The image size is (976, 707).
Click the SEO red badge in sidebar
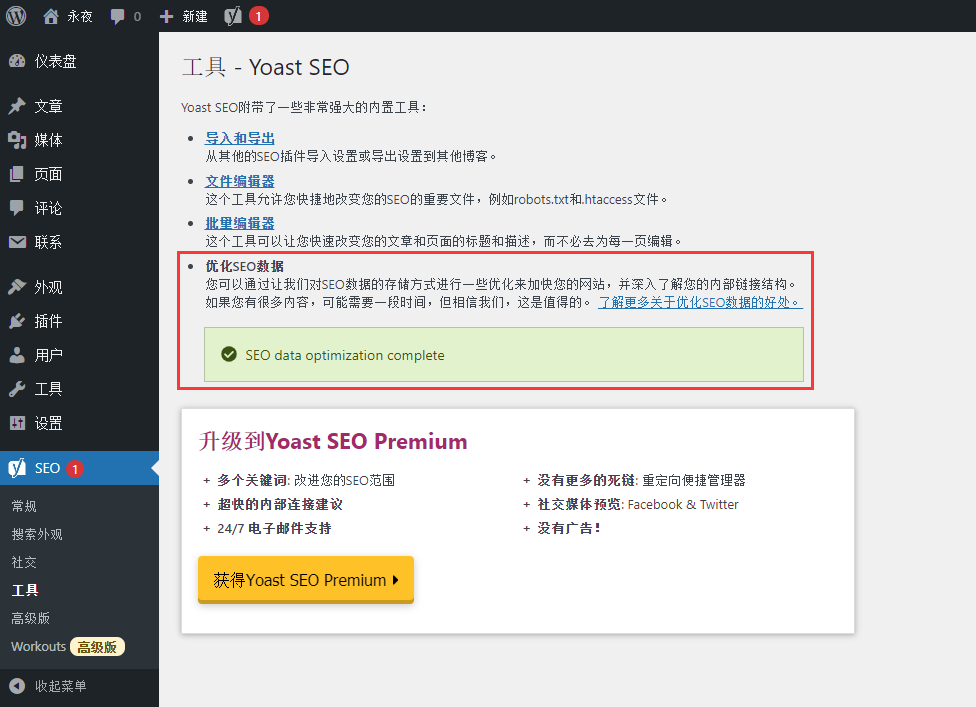(x=75, y=469)
